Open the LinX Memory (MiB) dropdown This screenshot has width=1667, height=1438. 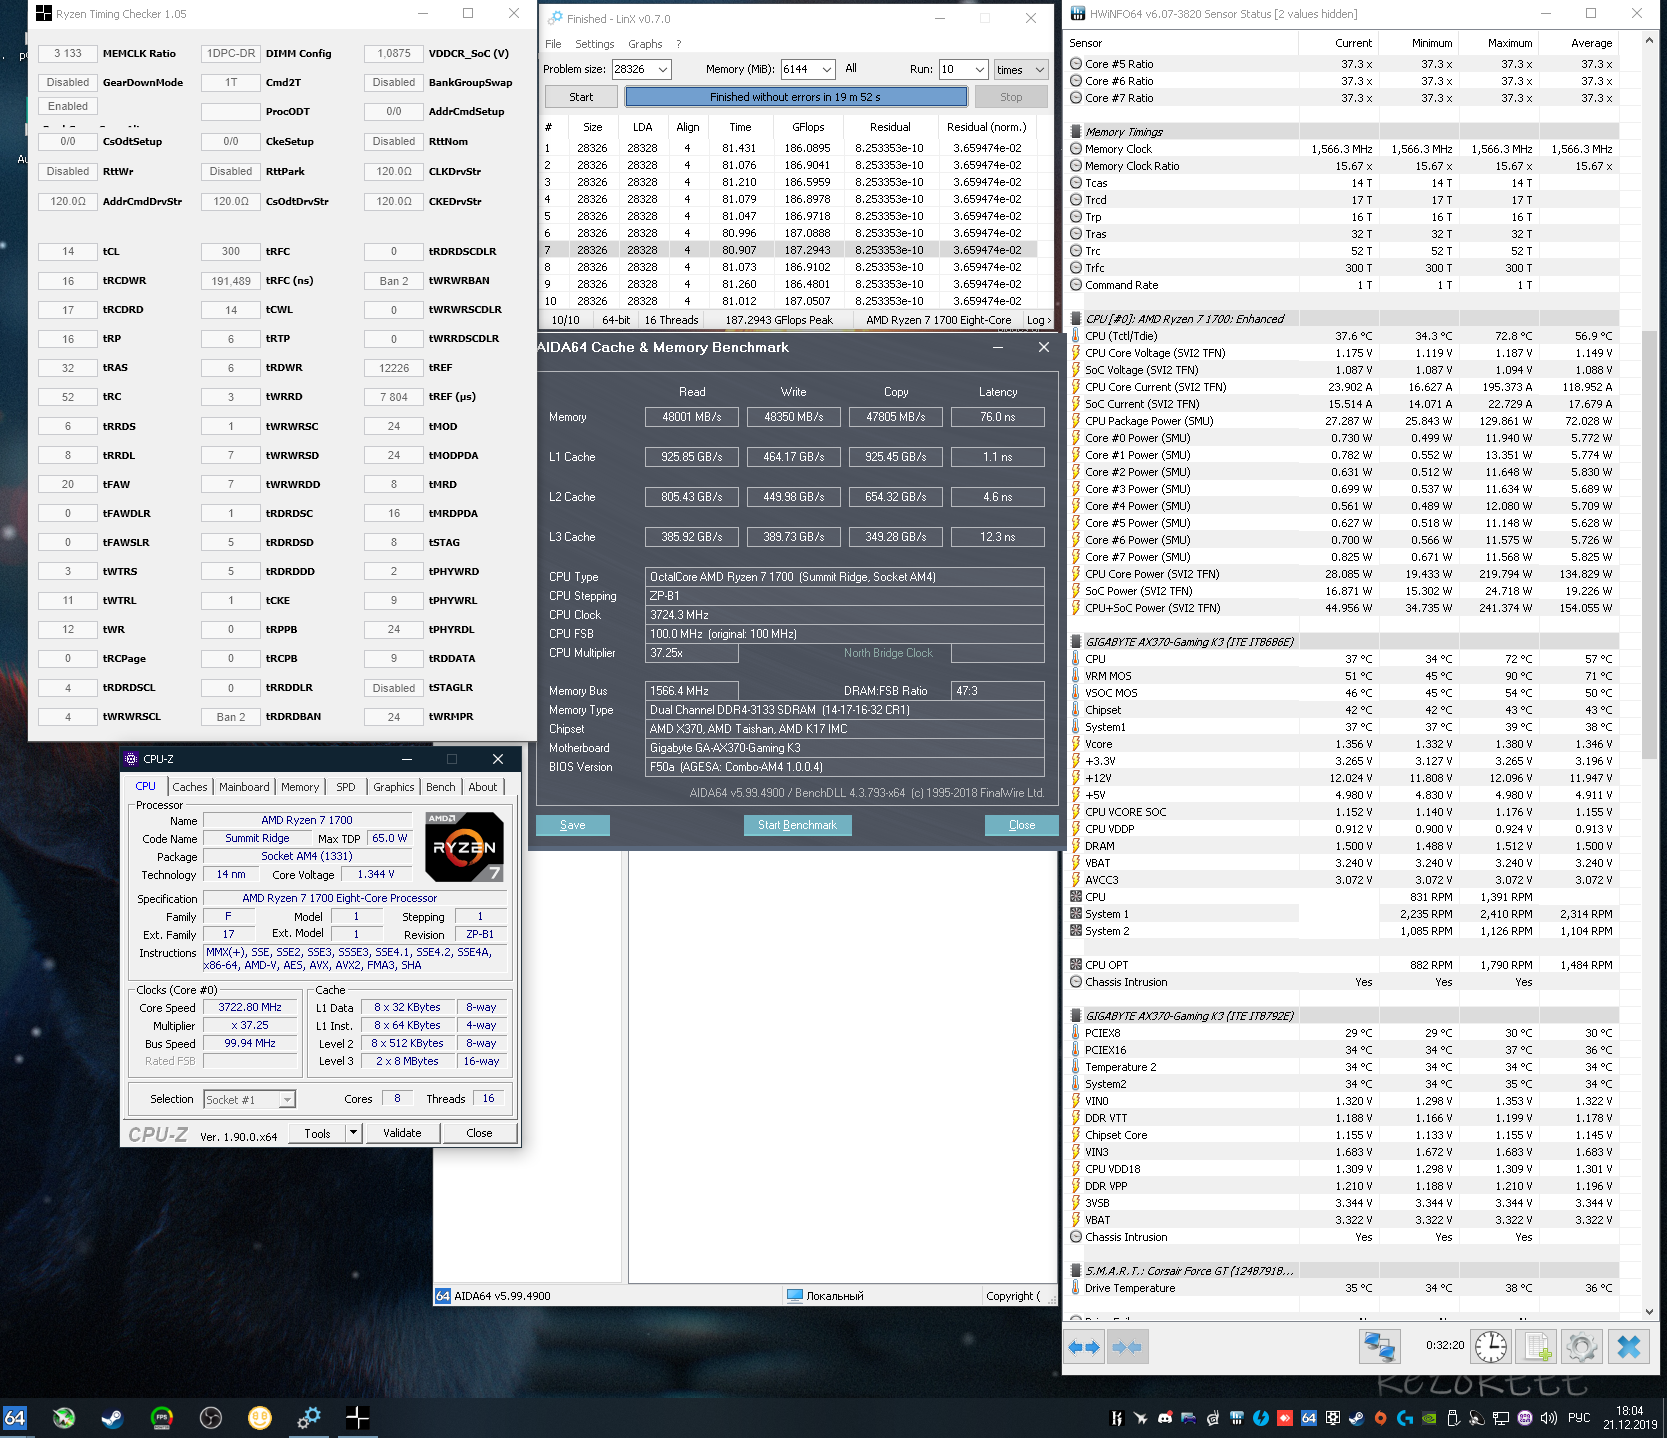point(827,69)
